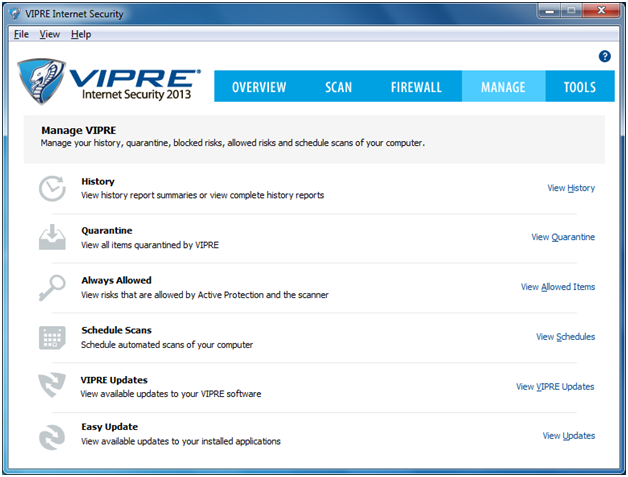Click 'View history report summaries' description text
Image resolution: width=628 pixels, height=477 pixels.
[x=202, y=195]
